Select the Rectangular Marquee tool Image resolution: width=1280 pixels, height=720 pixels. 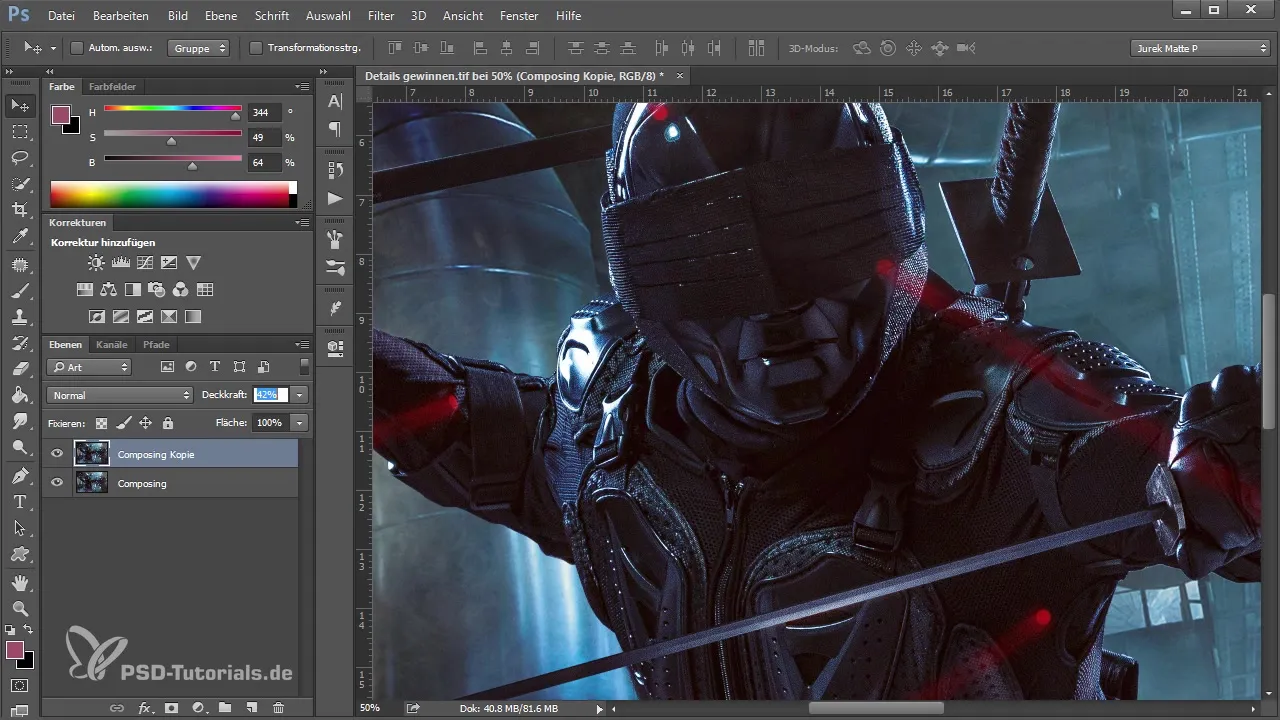(19, 131)
